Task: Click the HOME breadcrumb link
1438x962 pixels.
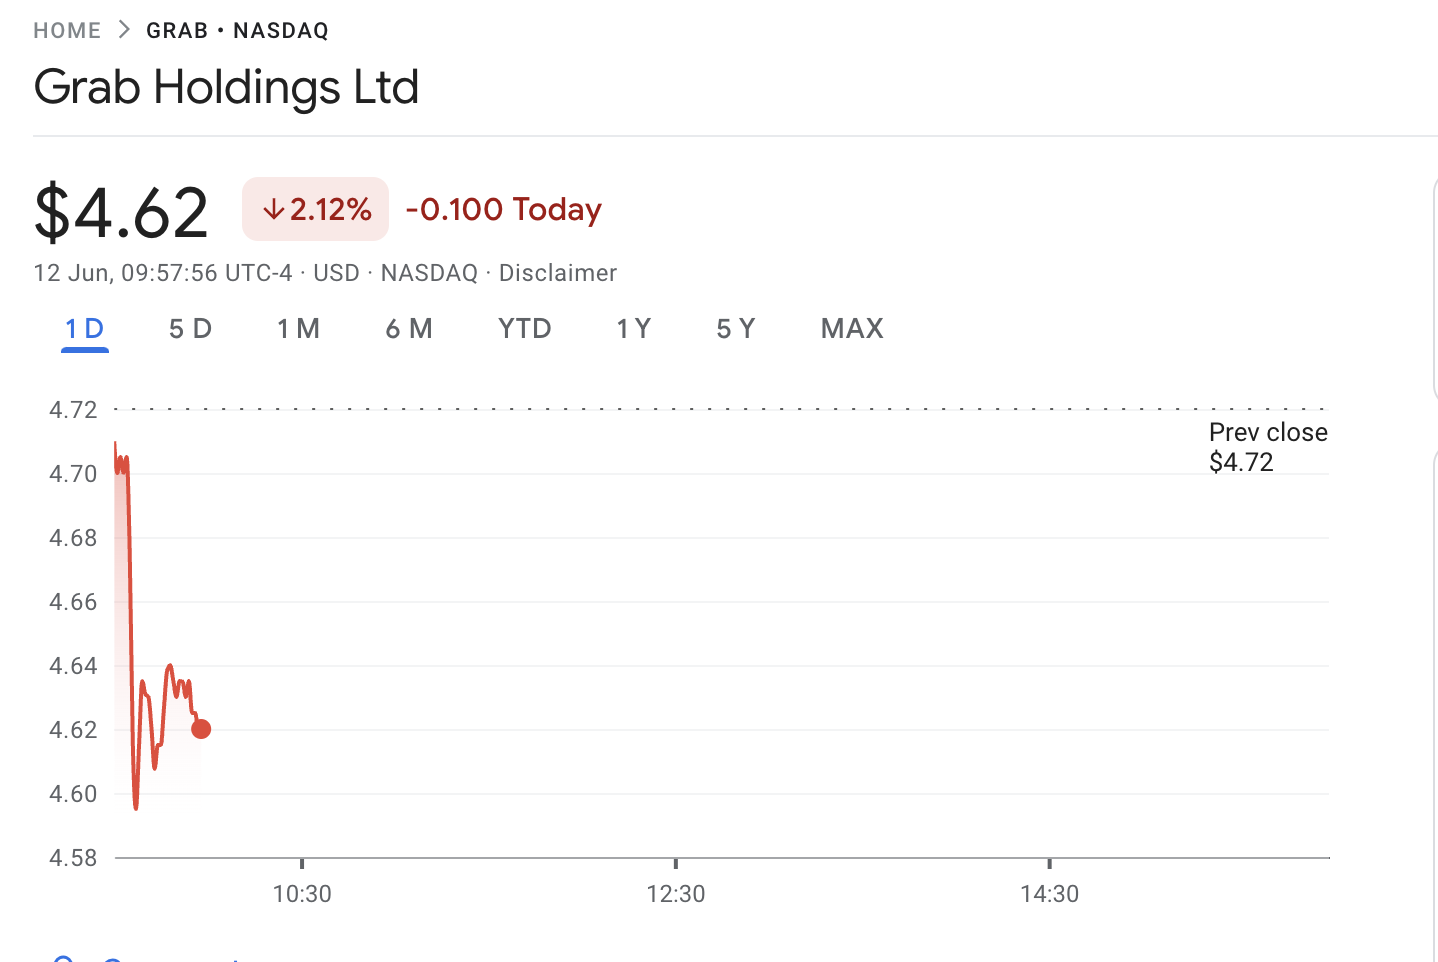Action: coord(67,30)
